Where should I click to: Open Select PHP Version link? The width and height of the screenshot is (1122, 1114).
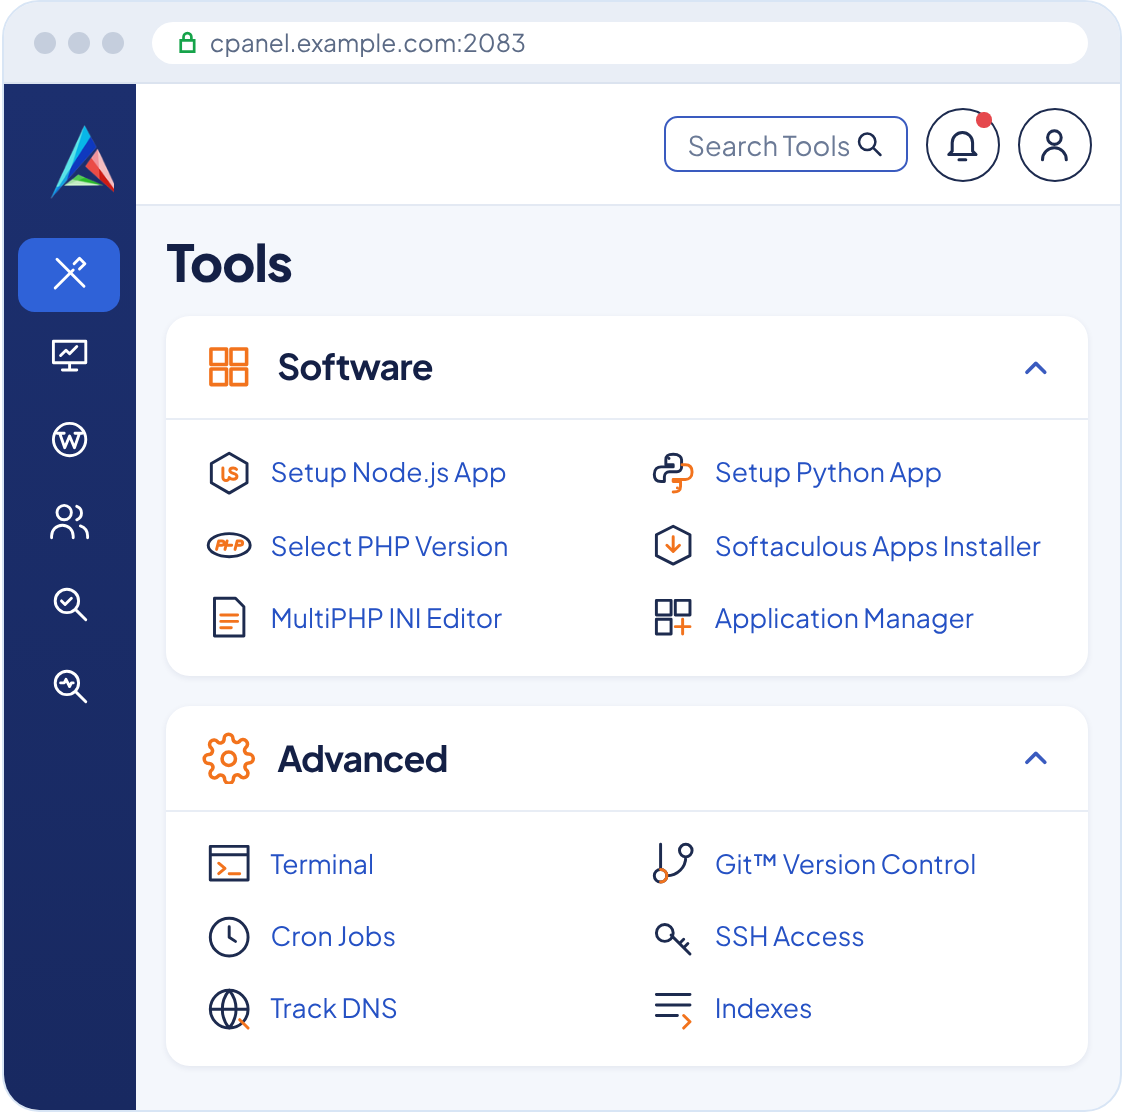pyautogui.click(x=389, y=547)
